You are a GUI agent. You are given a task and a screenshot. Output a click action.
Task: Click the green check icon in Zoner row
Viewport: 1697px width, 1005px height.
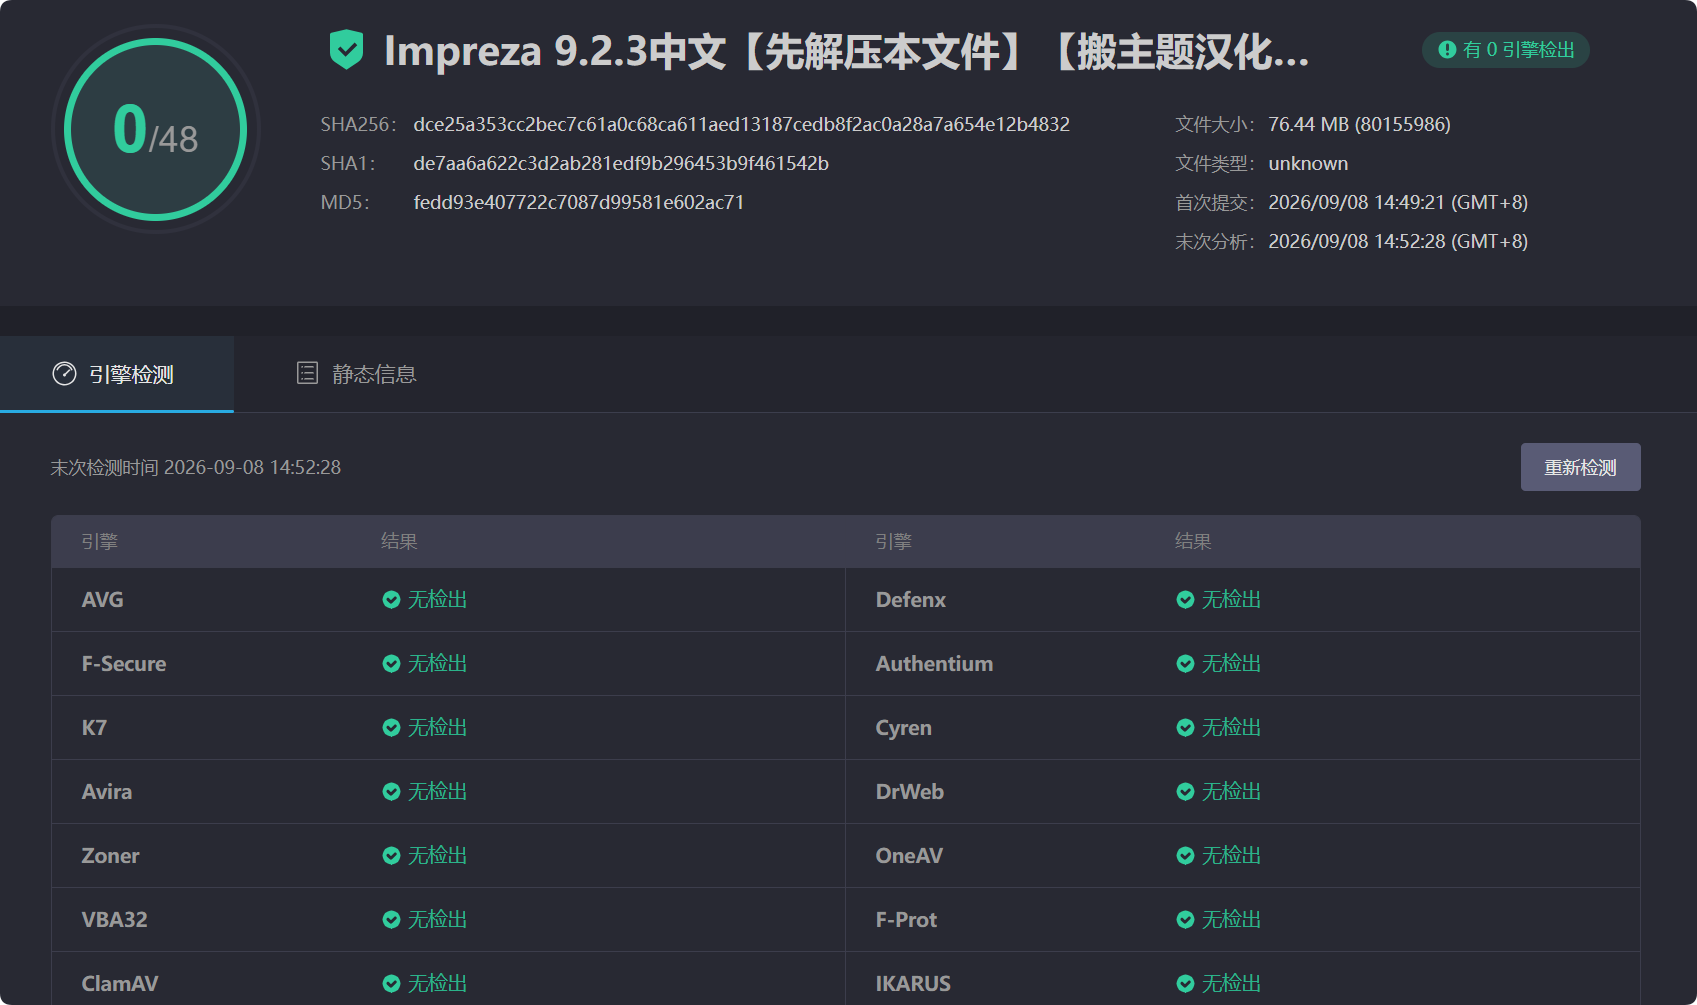391,856
